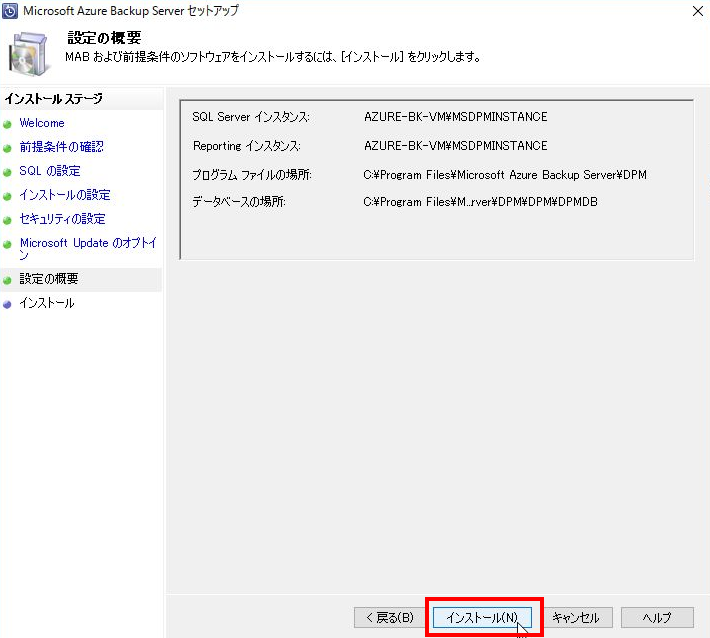The image size is (710, 638).
Task: Click green status dot beside 設定の概要
Action: coord(7,280)
